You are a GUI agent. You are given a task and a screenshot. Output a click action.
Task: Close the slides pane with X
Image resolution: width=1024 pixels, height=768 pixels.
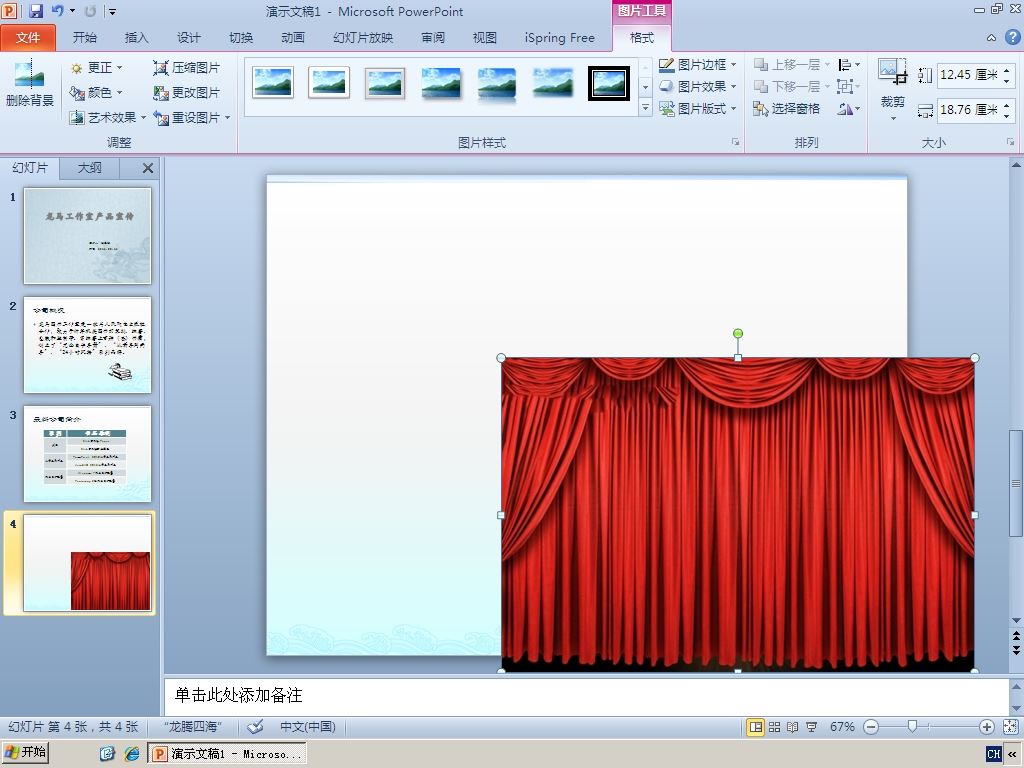click(x=148, y=168)
